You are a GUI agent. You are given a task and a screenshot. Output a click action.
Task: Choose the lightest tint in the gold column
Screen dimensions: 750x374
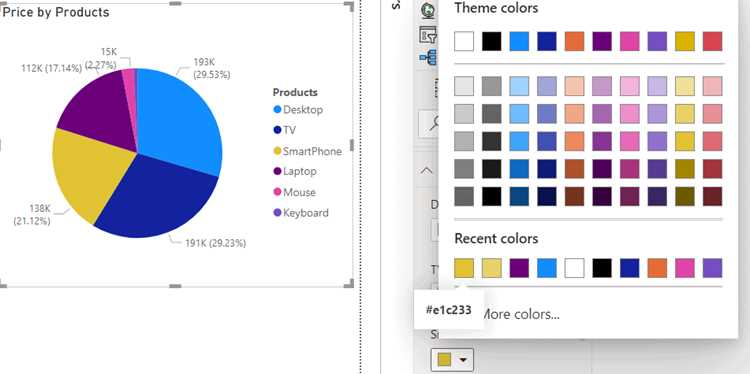[x=685, y=86]
